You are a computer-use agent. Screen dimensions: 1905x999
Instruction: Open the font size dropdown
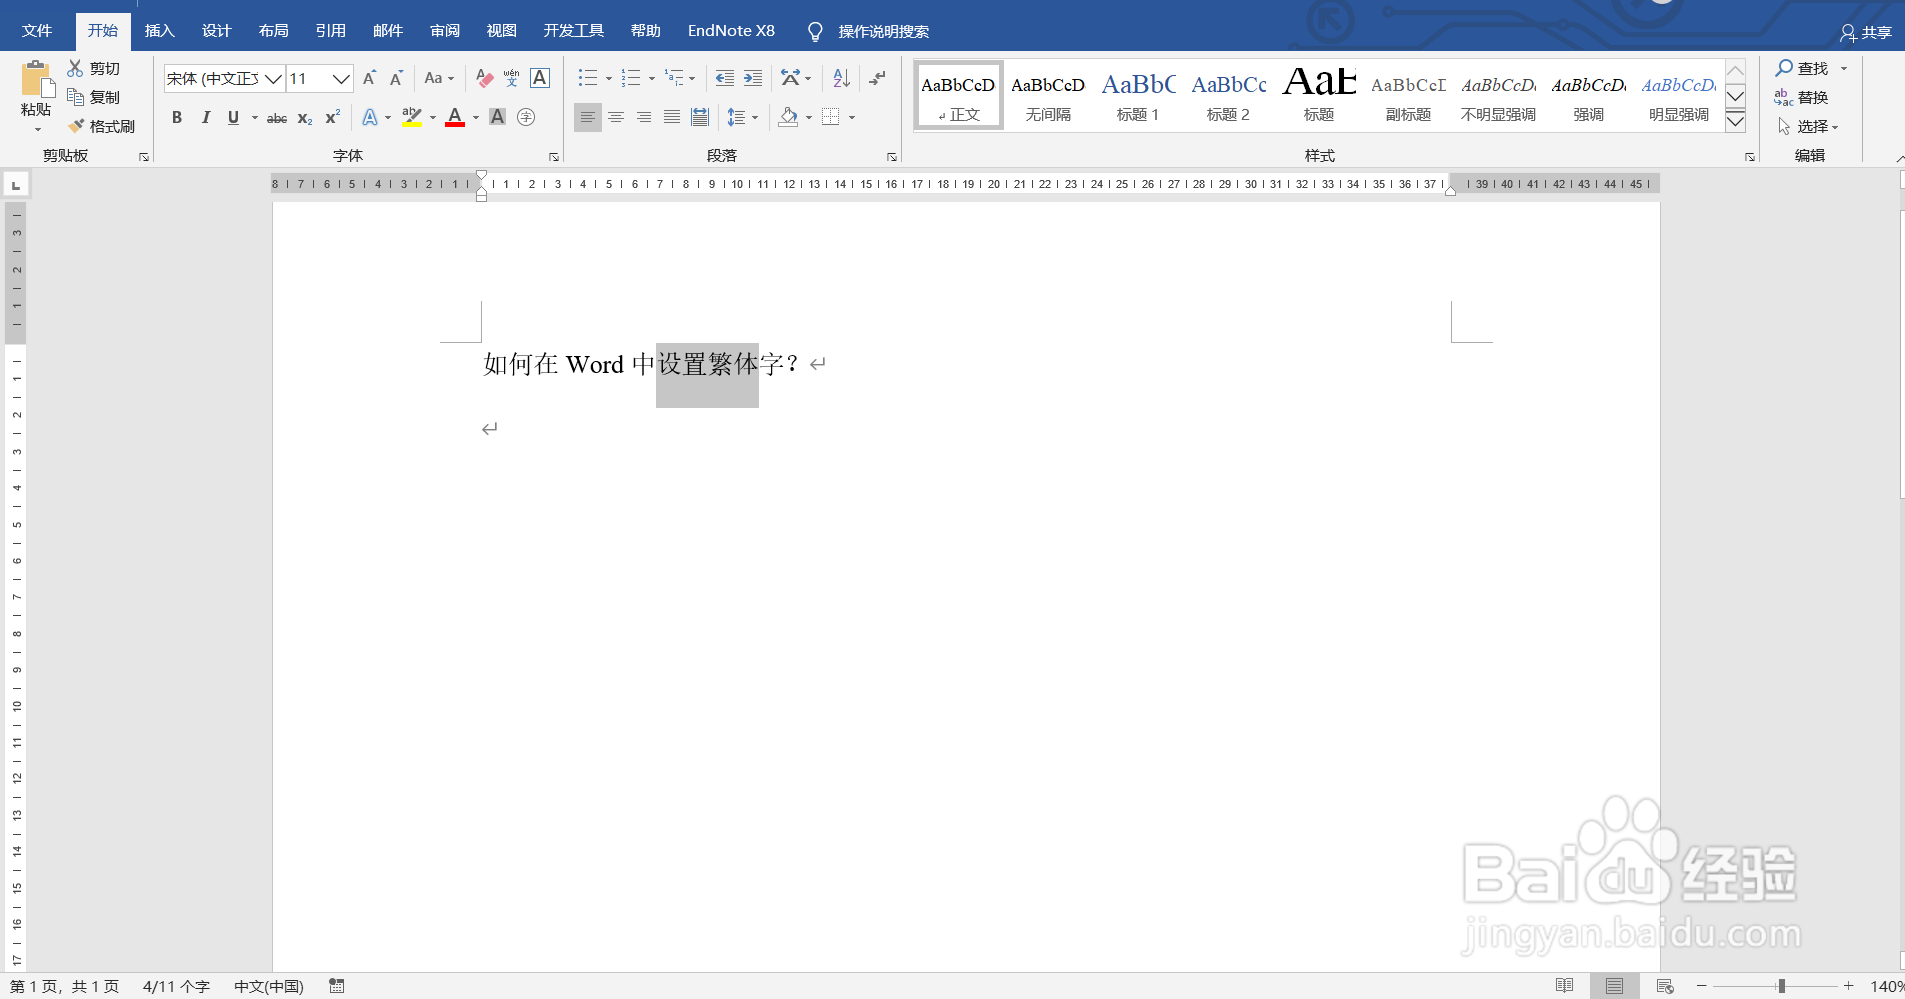coord(341,79)
